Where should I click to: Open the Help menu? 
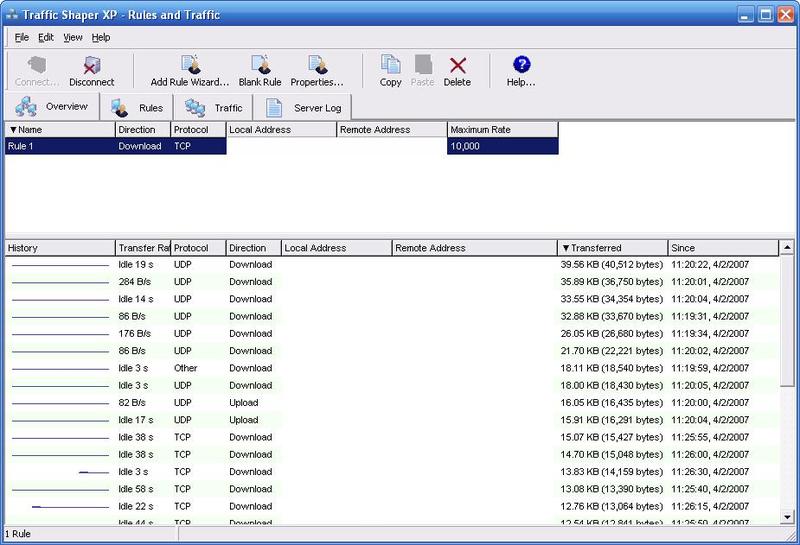[x=101, y=37]
